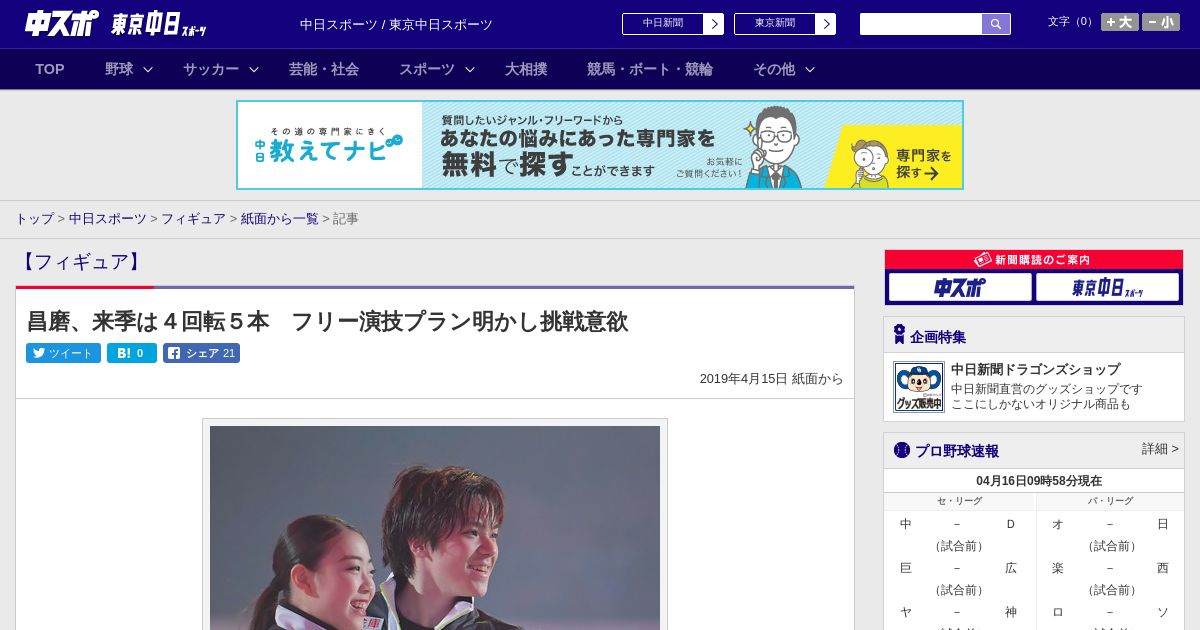Open 競馬・ボート・競輪 menu item
The height and width of the screenshot is (630, 1200).
tap(650, 69)
